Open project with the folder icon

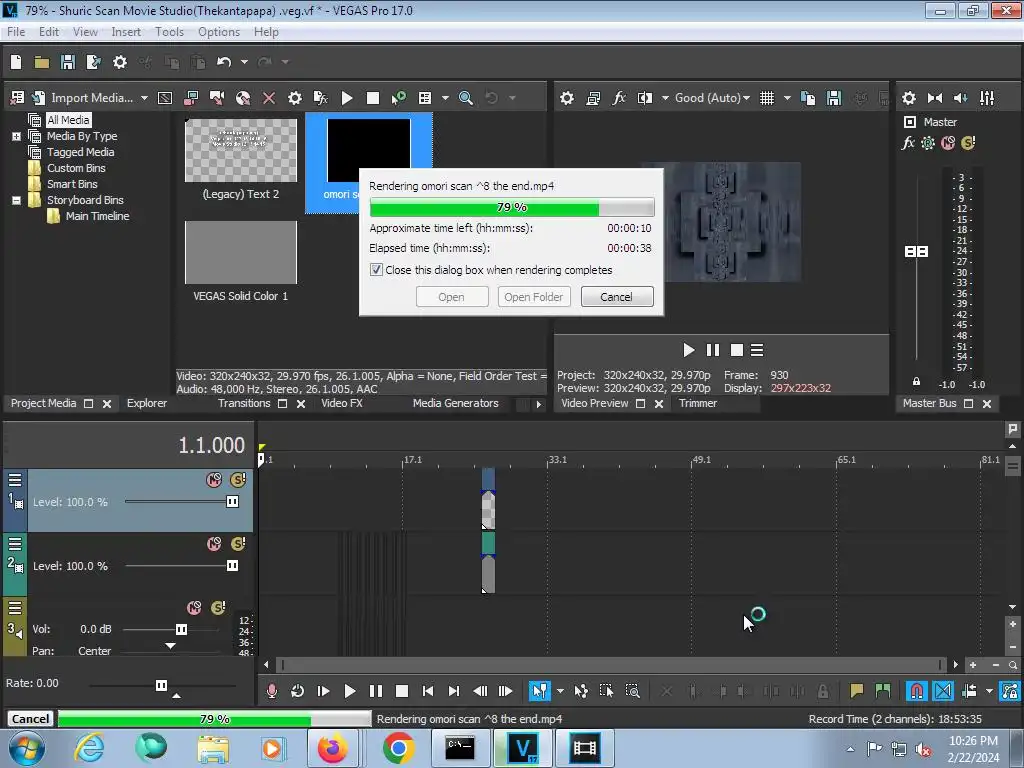click(42, 62)
